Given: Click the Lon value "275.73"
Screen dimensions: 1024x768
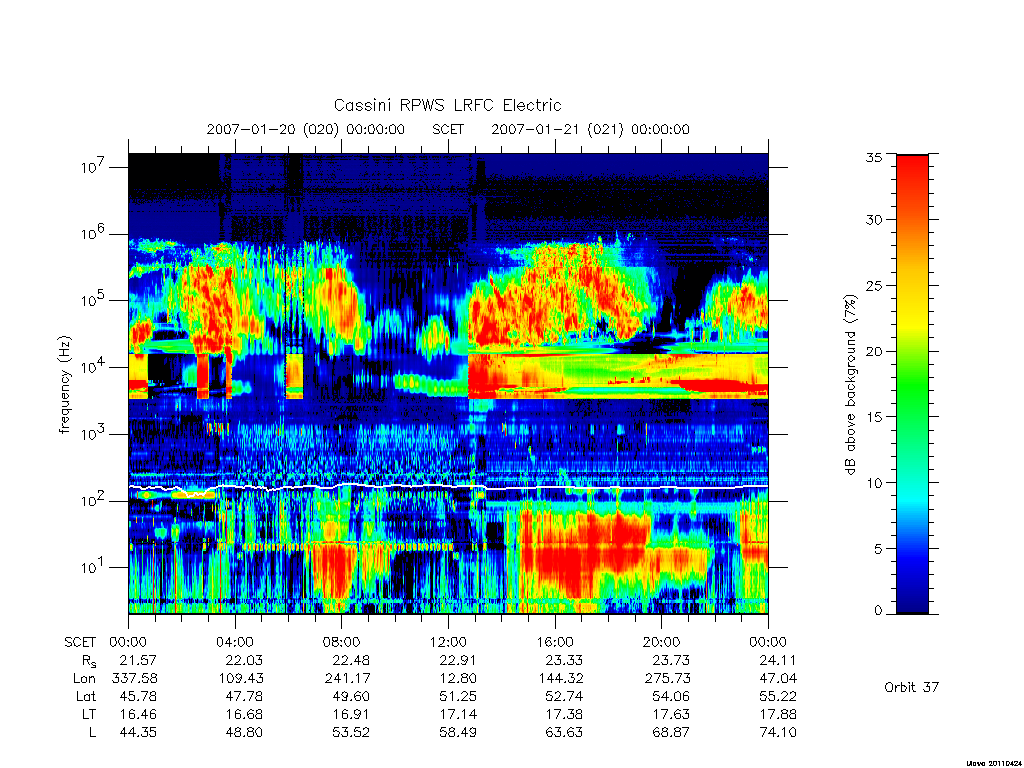Looking at the screenshot, I should (x=667, y=679).
